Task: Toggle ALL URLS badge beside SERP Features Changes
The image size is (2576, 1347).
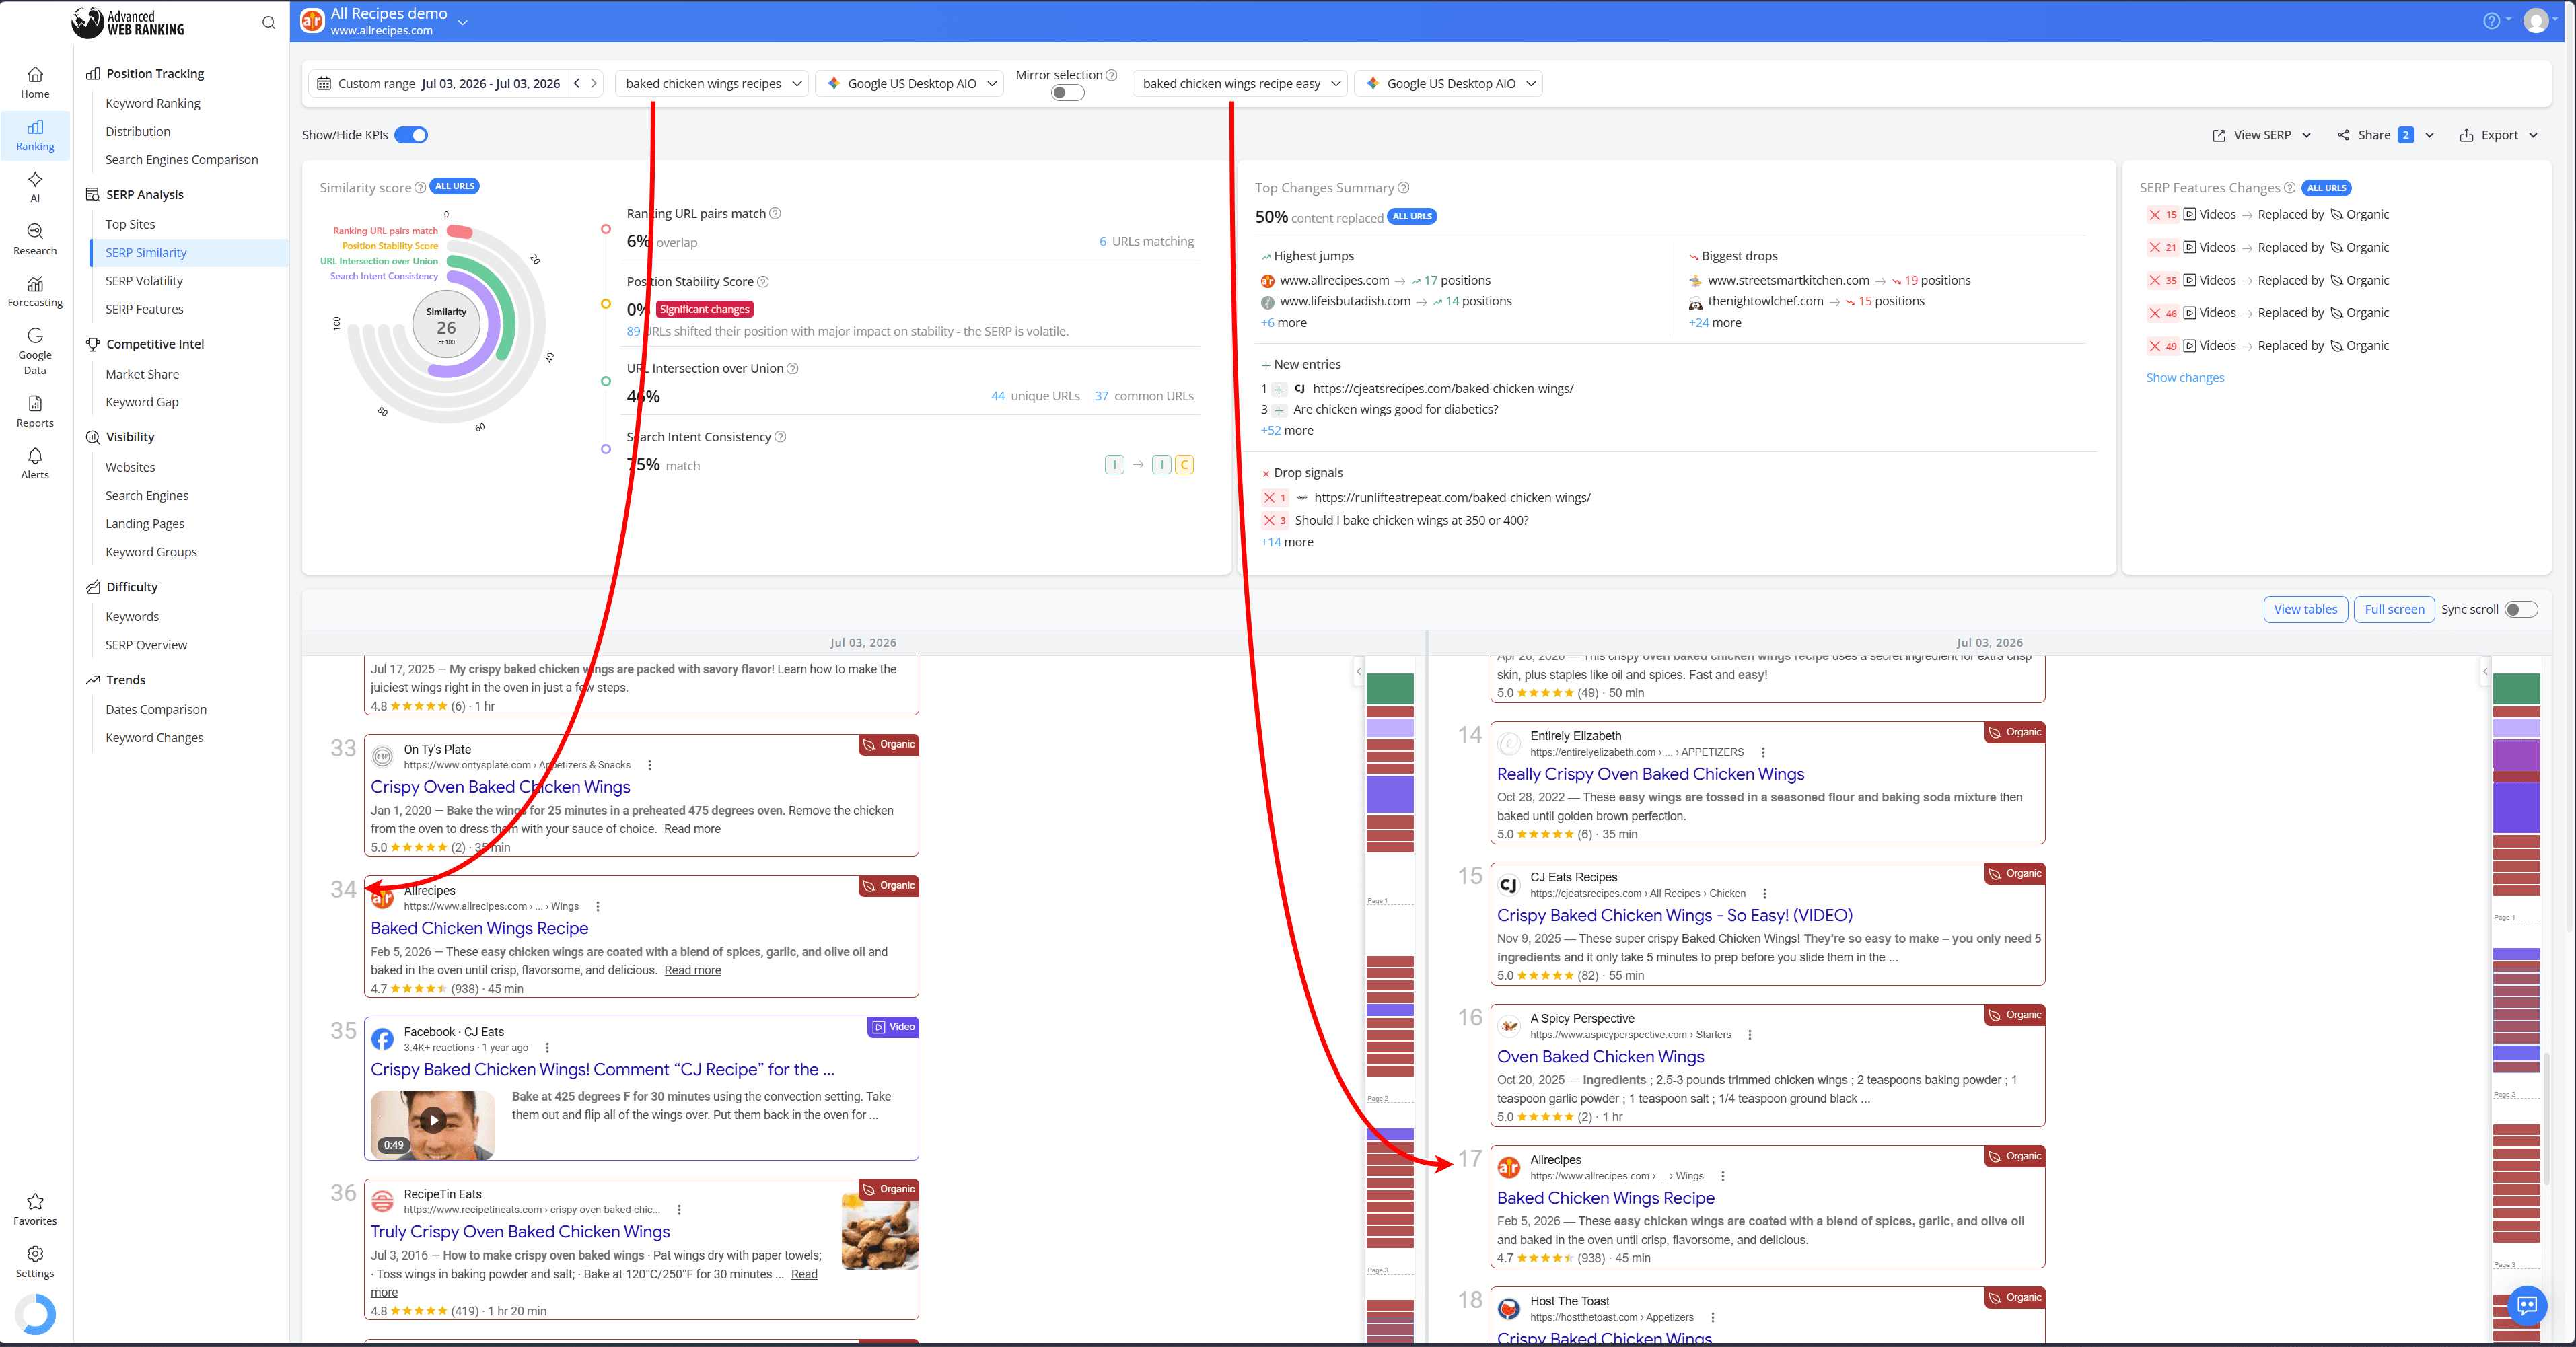Action: 2326,188
